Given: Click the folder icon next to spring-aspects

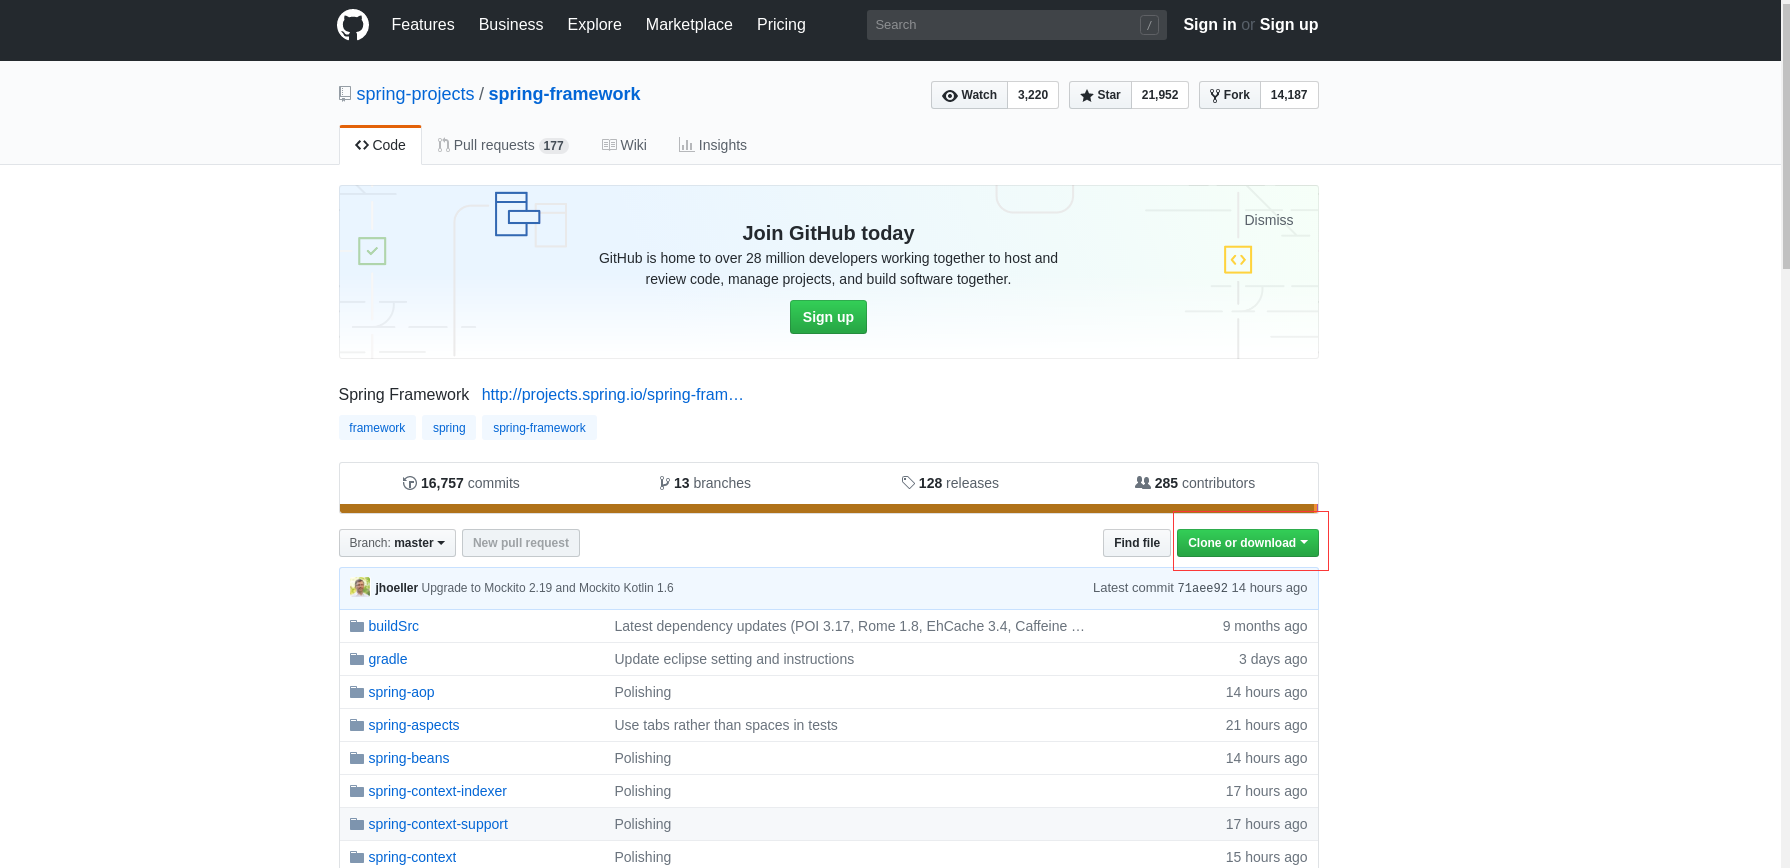Looking at the screenshot, I should coord(357,725).
